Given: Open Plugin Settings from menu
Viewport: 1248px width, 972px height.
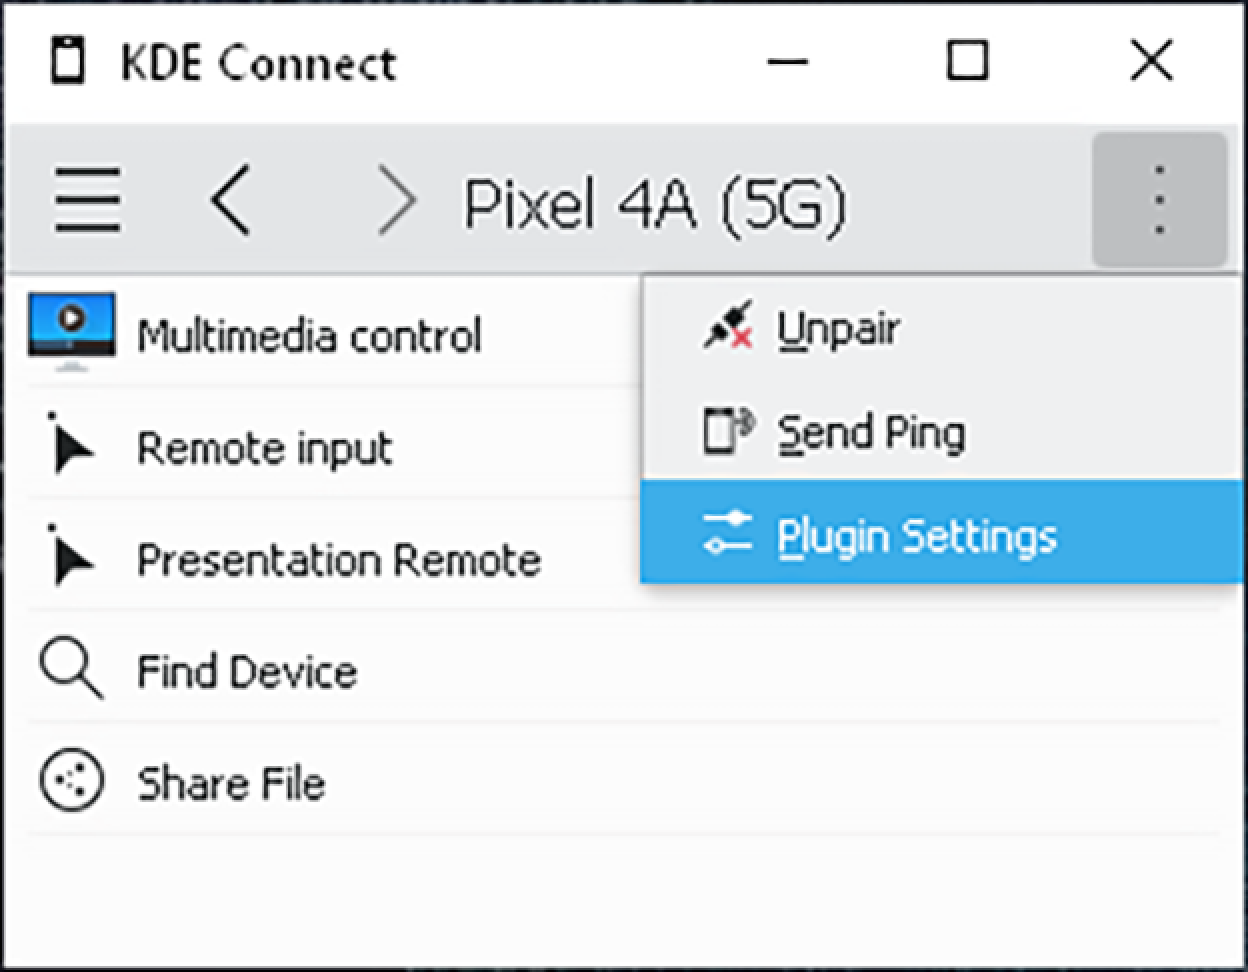Looking at the screenshot, I should (916, 535).
